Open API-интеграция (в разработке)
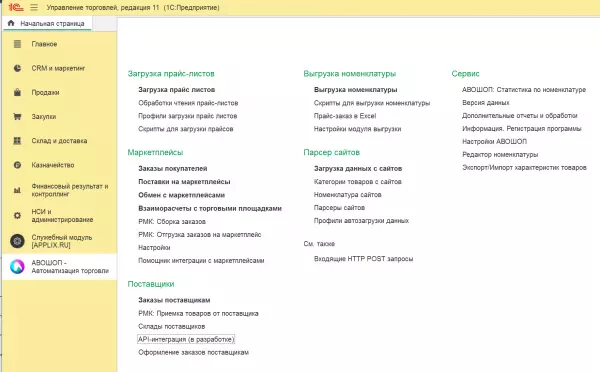This screenshot has width=600, height=372. coord(186,339)
